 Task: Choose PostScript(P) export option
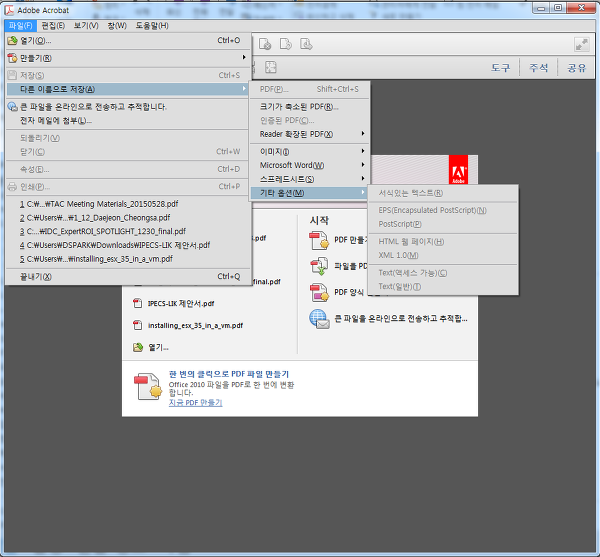pos(443,224)
